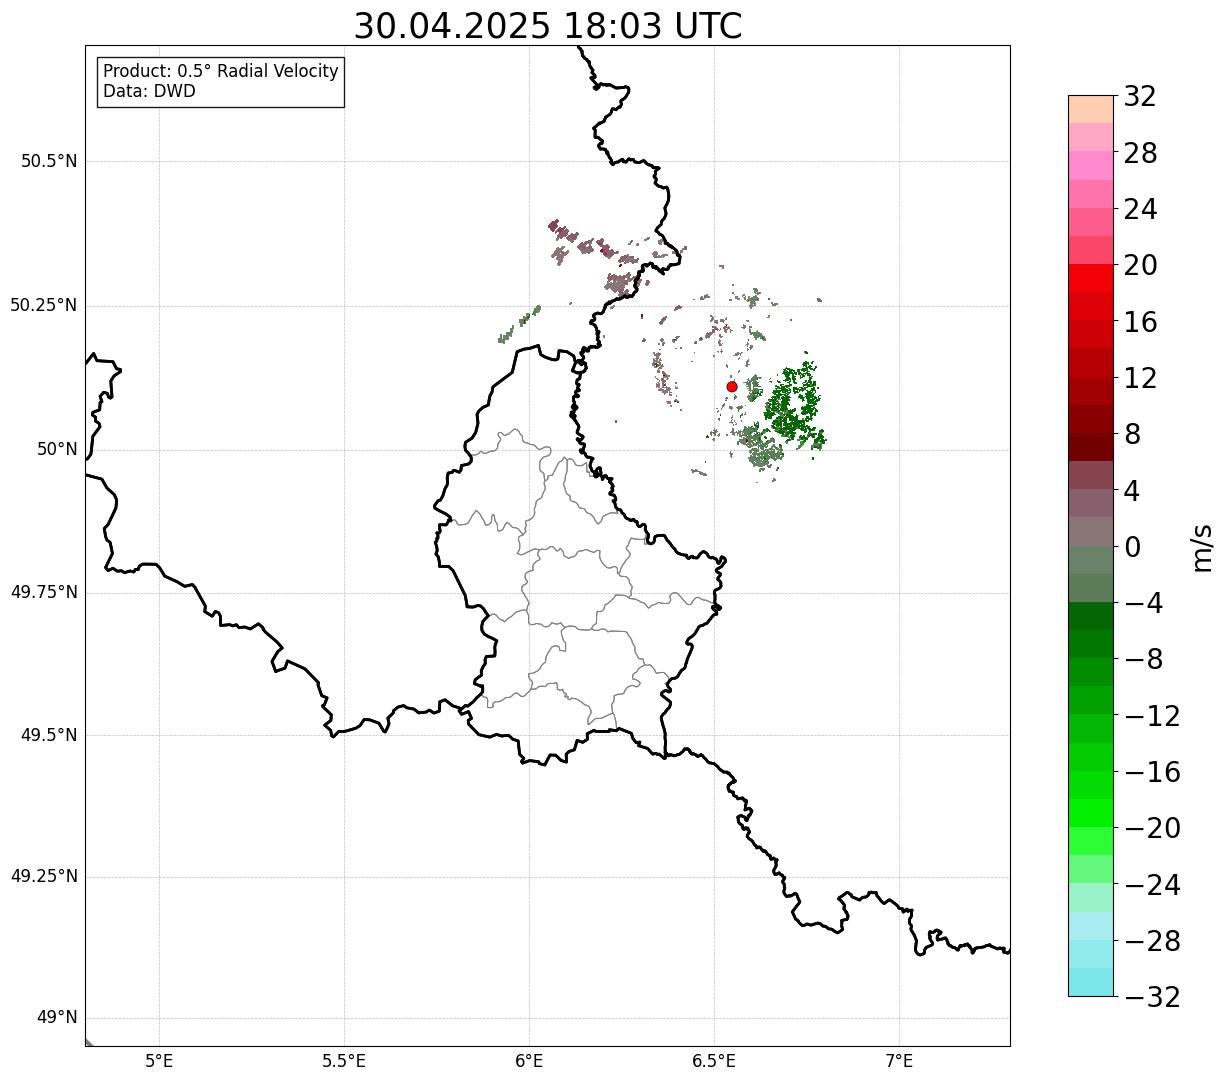Click the 'm/s' colorbar unit label
1225x1081 pixels.
click(1202, 547)
